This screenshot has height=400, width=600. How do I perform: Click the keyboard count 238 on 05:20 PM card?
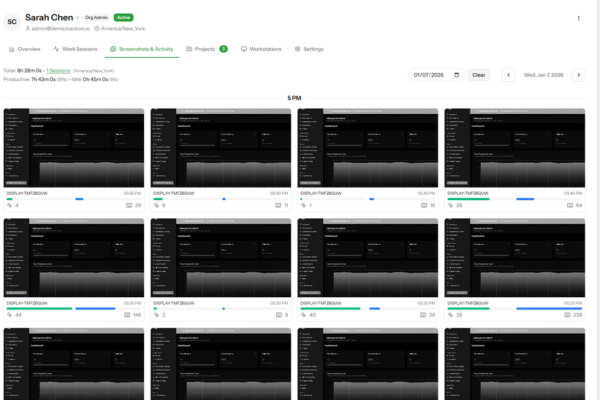[577, 315]
